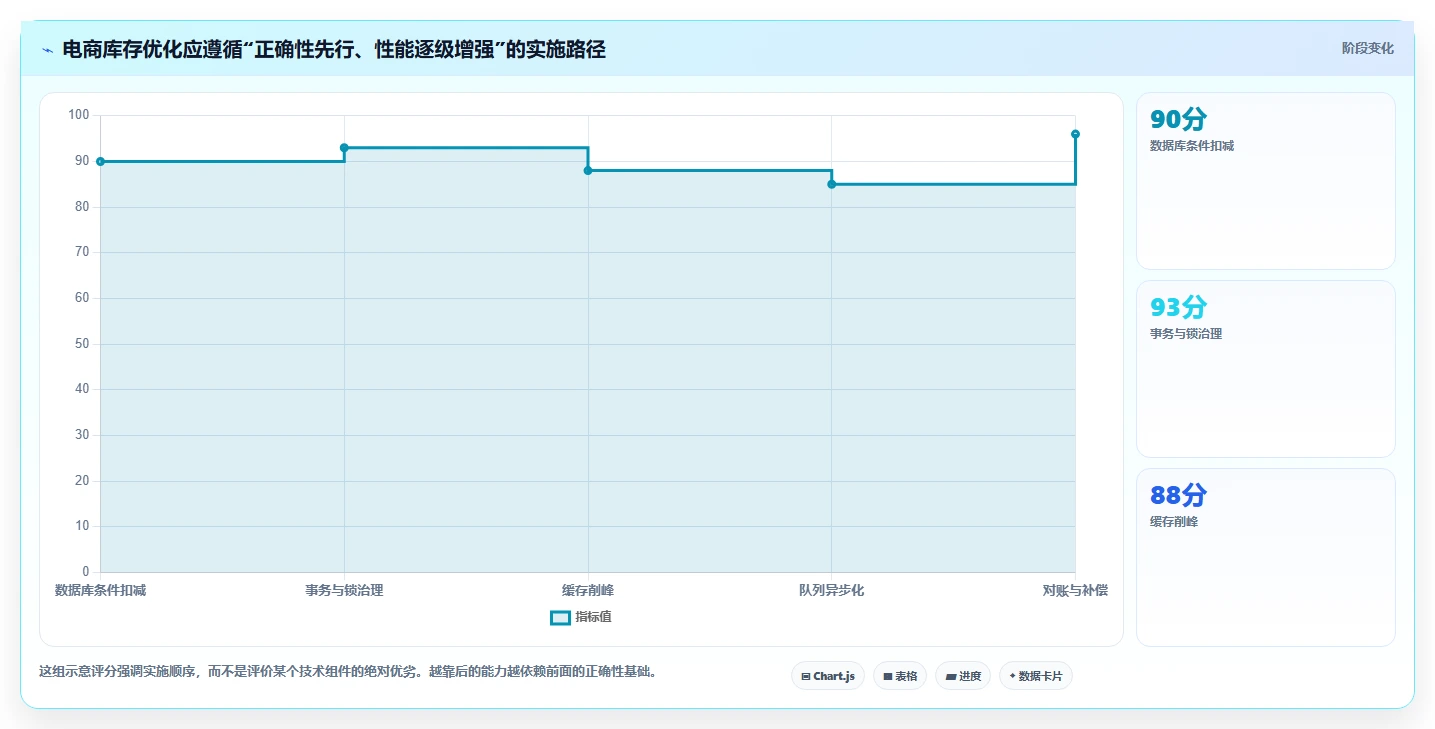The image size is (1435, 729).
Task: Click 缓存削峰 label in the 88分 card
Action: [x=1174, y=522]
